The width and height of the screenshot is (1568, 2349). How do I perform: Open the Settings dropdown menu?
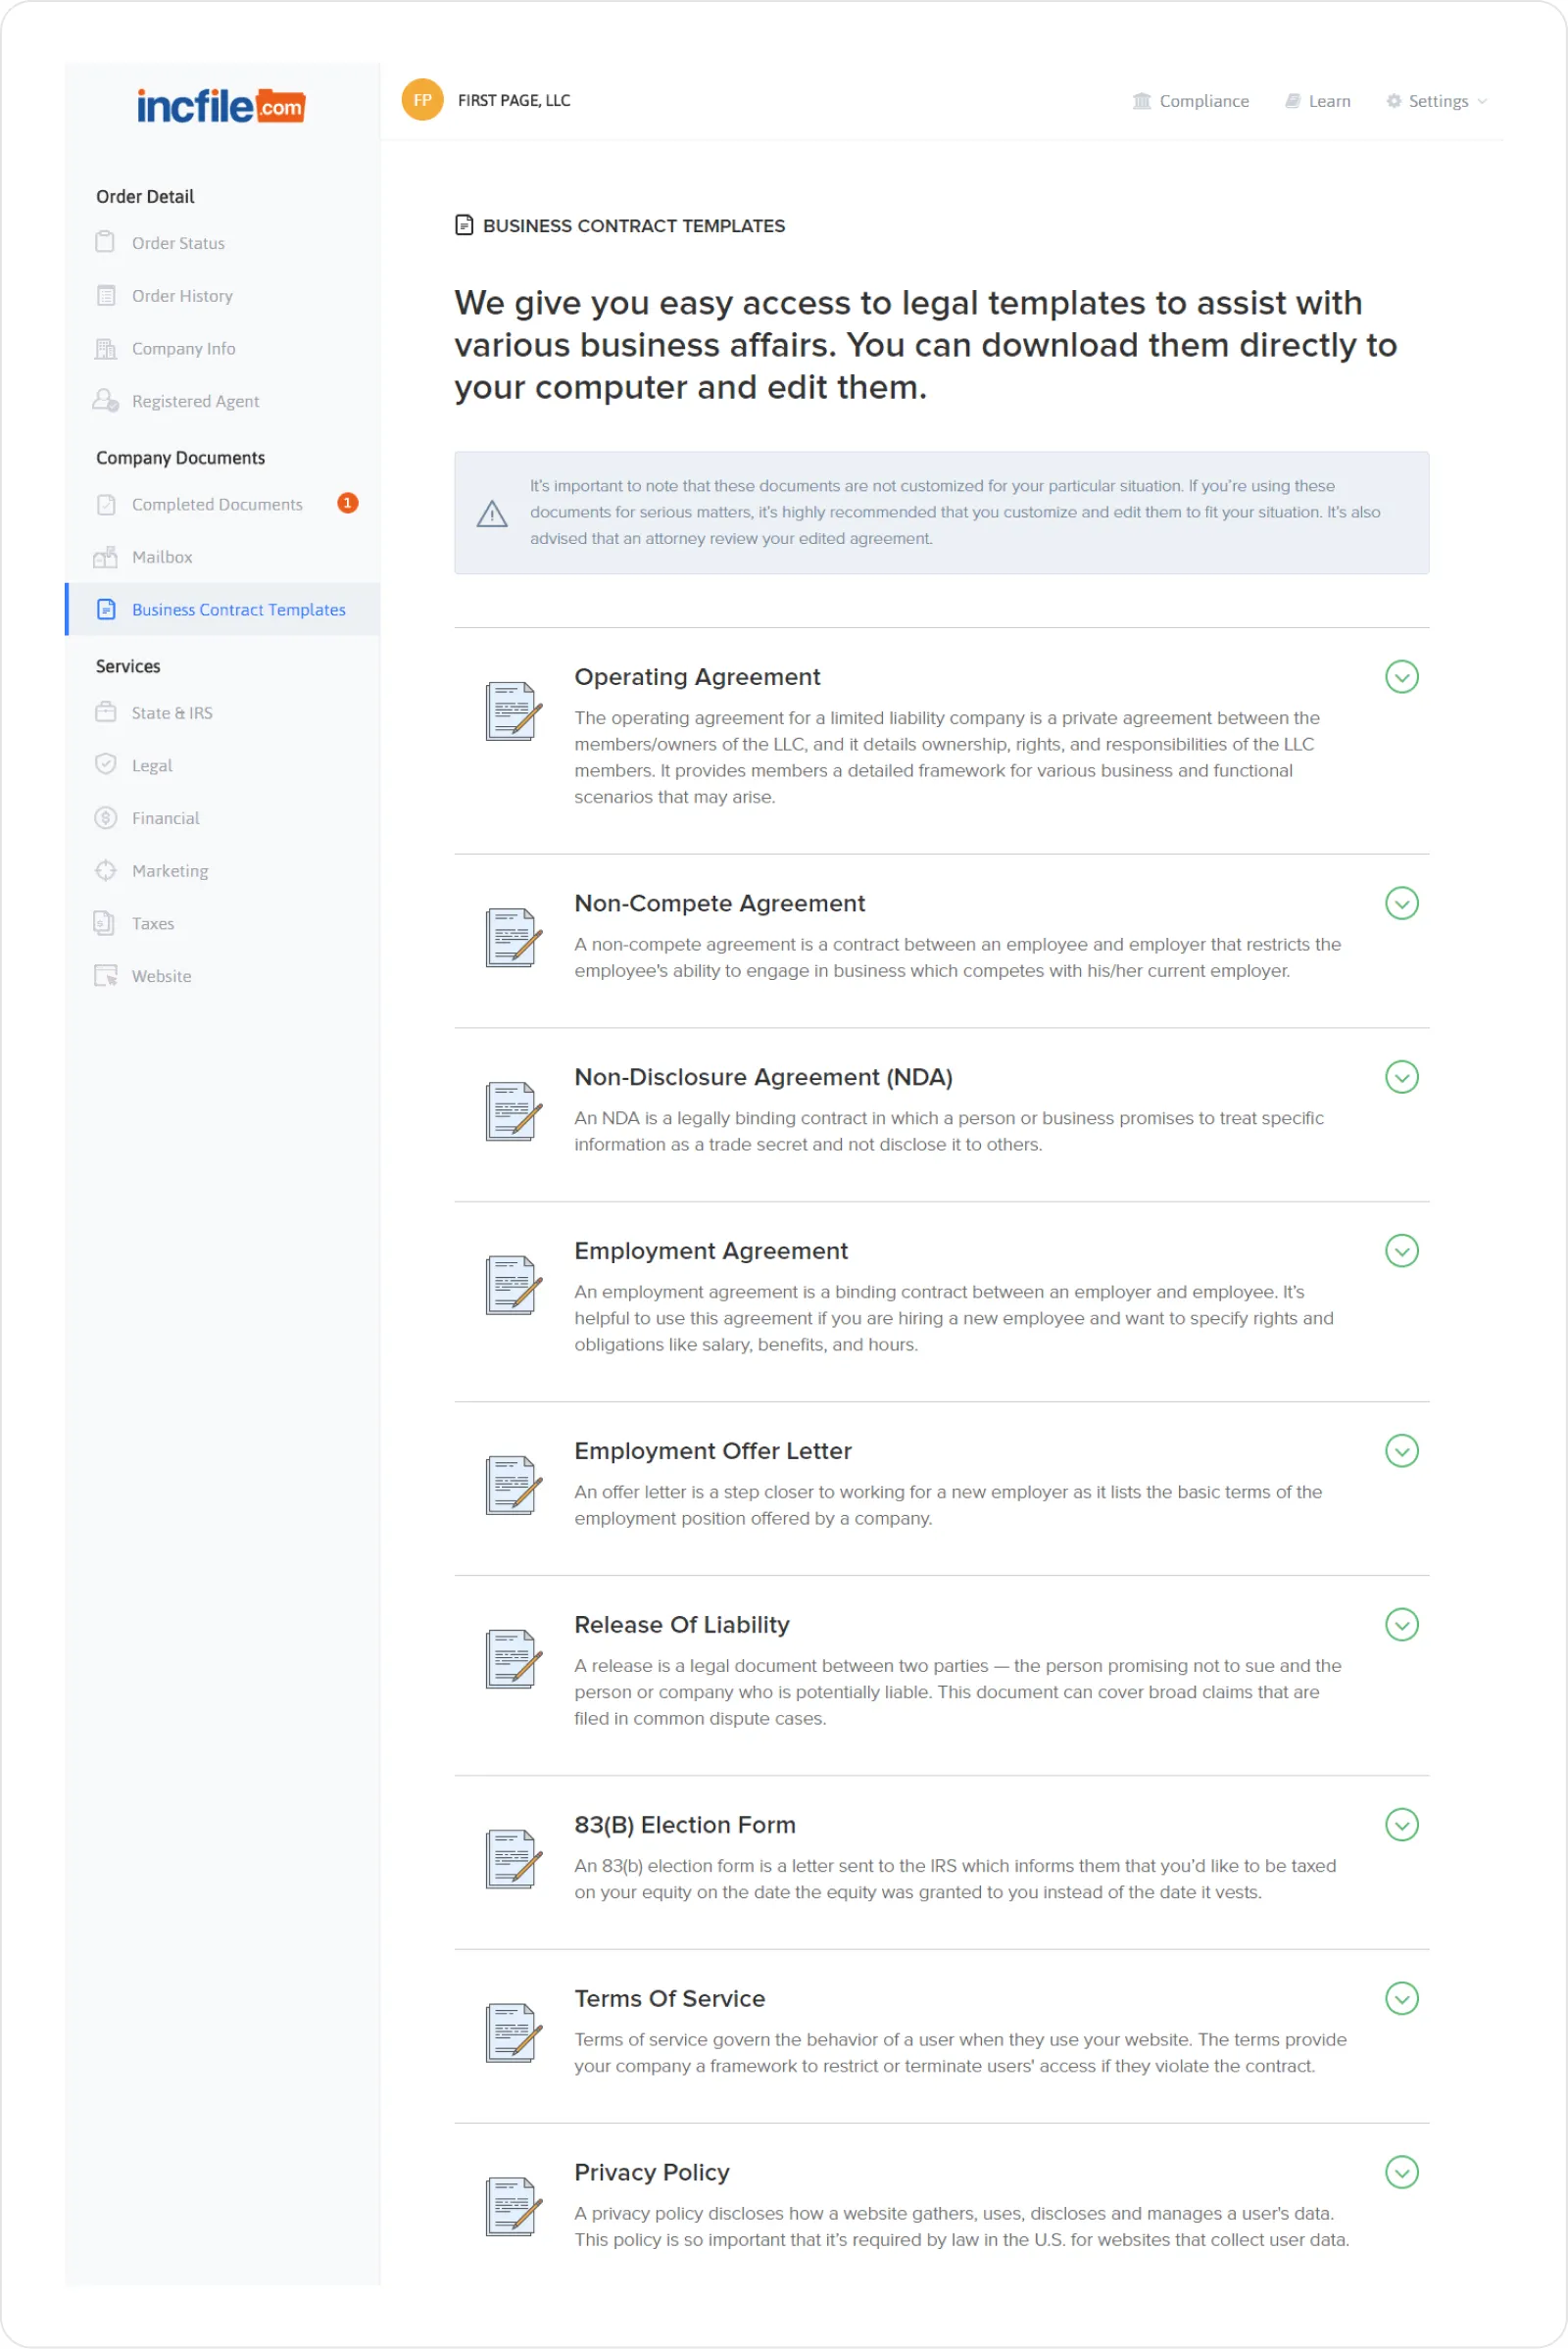[x=1437, y=101]
